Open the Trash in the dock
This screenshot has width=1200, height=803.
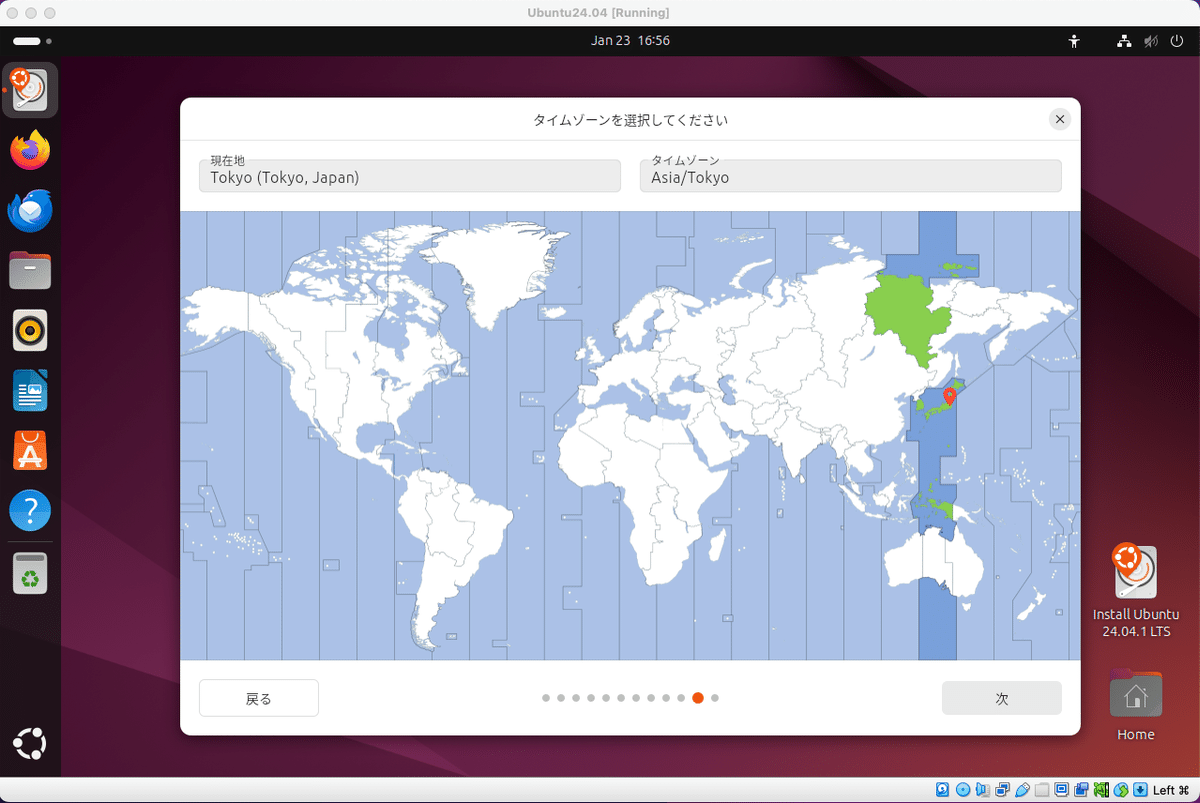click(x=31, y=572)
